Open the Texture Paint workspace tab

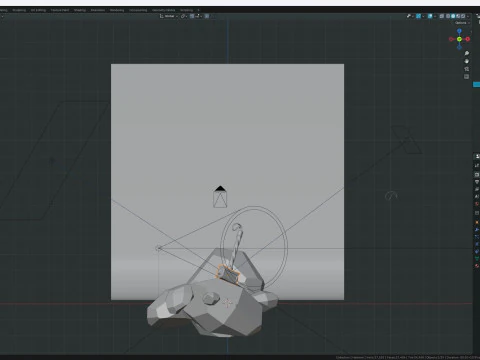point(60,10)
